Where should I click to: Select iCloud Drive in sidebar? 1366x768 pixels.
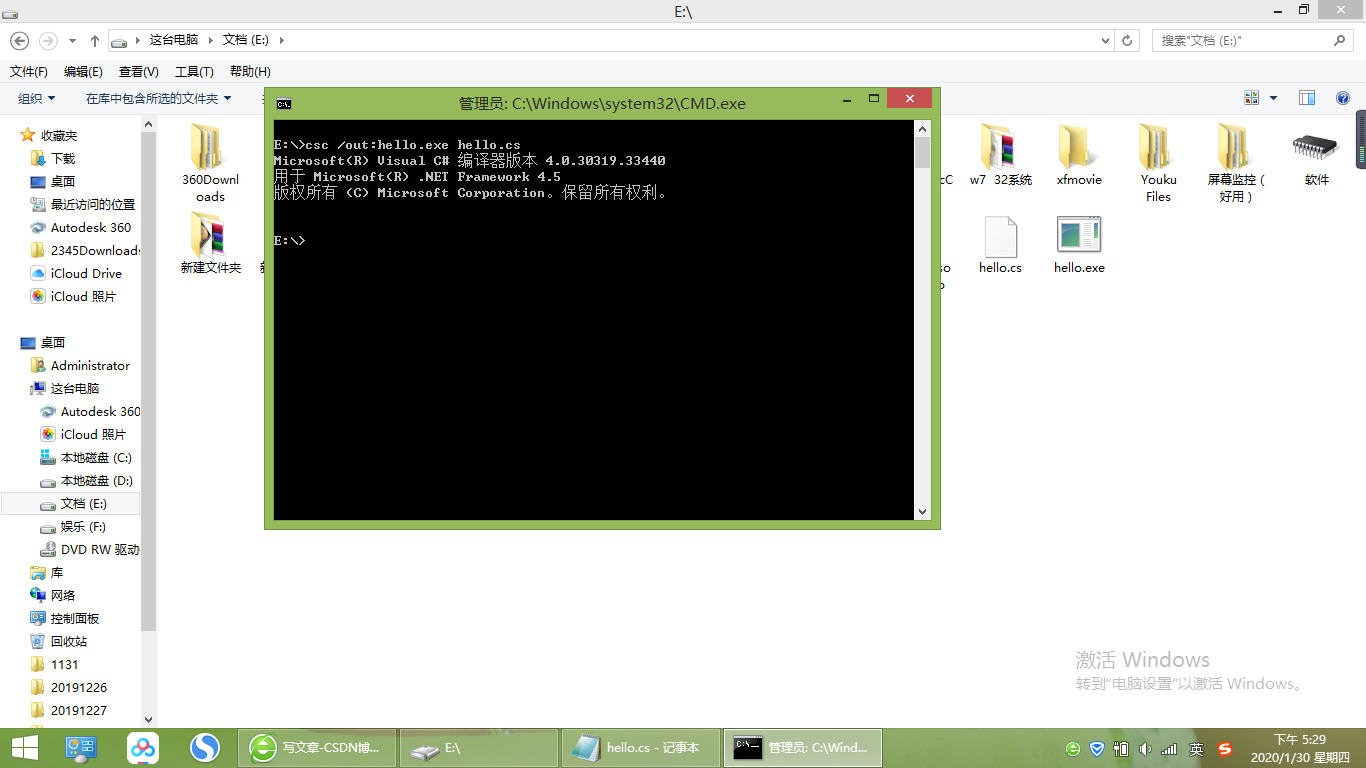86,273
